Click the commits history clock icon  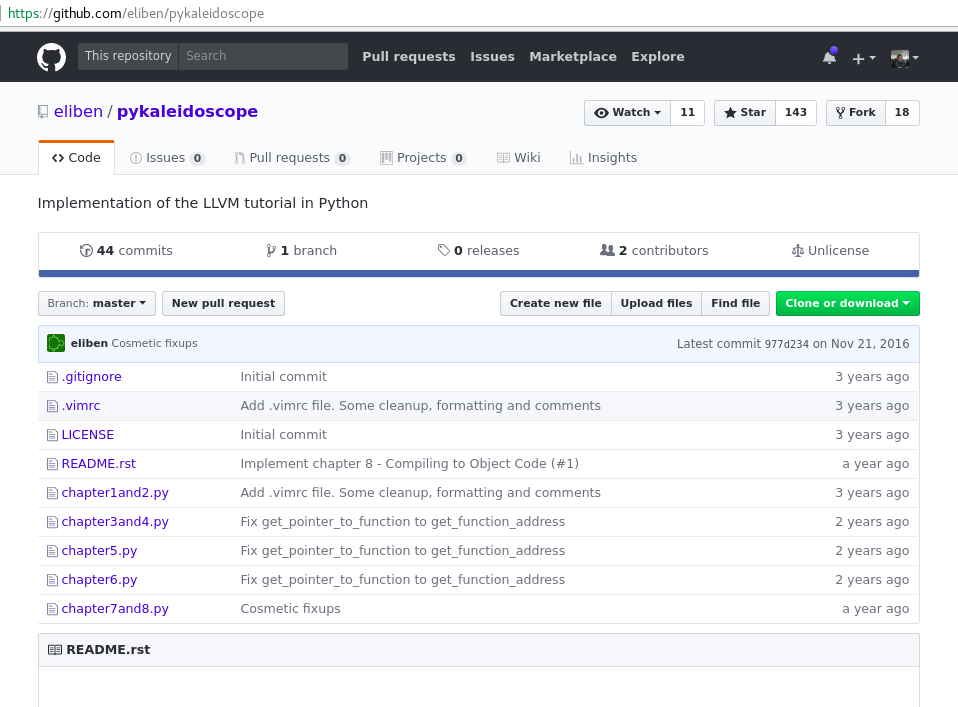86,251
